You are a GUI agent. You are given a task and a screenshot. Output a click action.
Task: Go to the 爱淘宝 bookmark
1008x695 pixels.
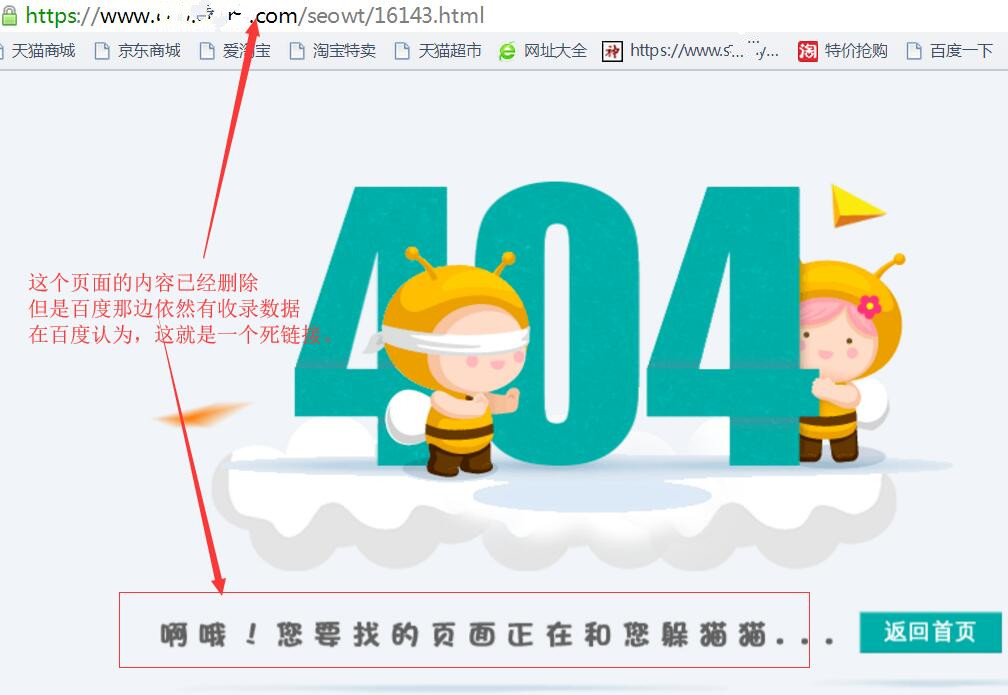245,51
